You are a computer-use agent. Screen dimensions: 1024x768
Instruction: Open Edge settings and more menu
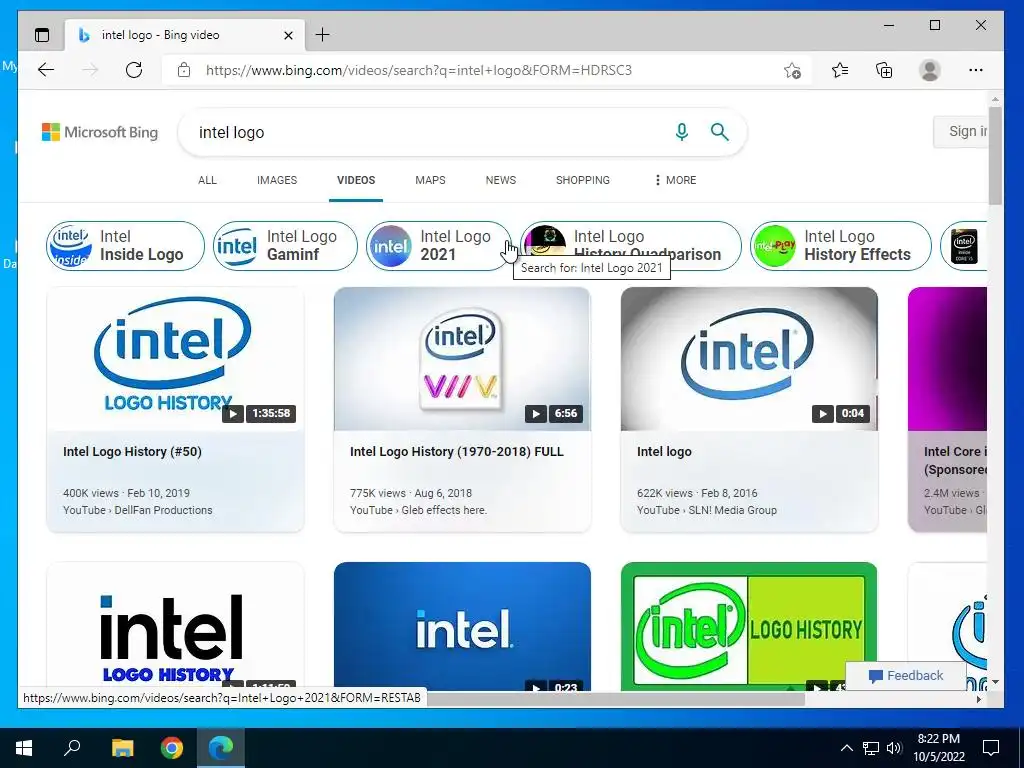[976, 70]
